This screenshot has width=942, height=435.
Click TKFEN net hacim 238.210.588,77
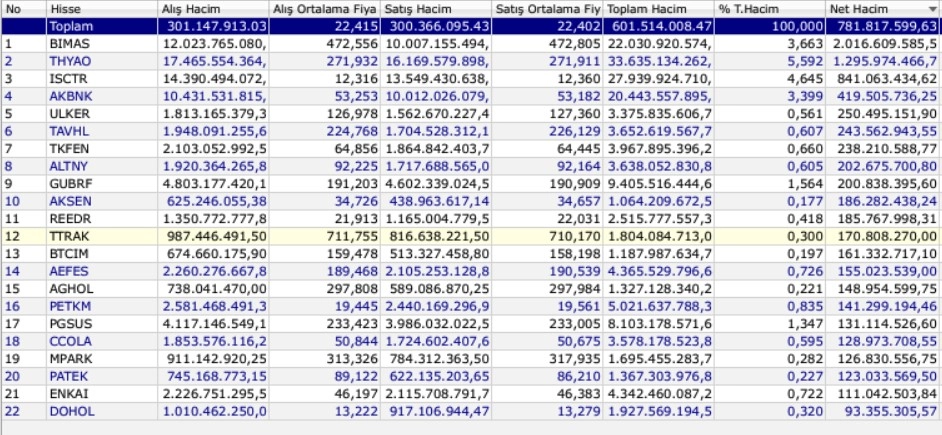tap(884, 148)
